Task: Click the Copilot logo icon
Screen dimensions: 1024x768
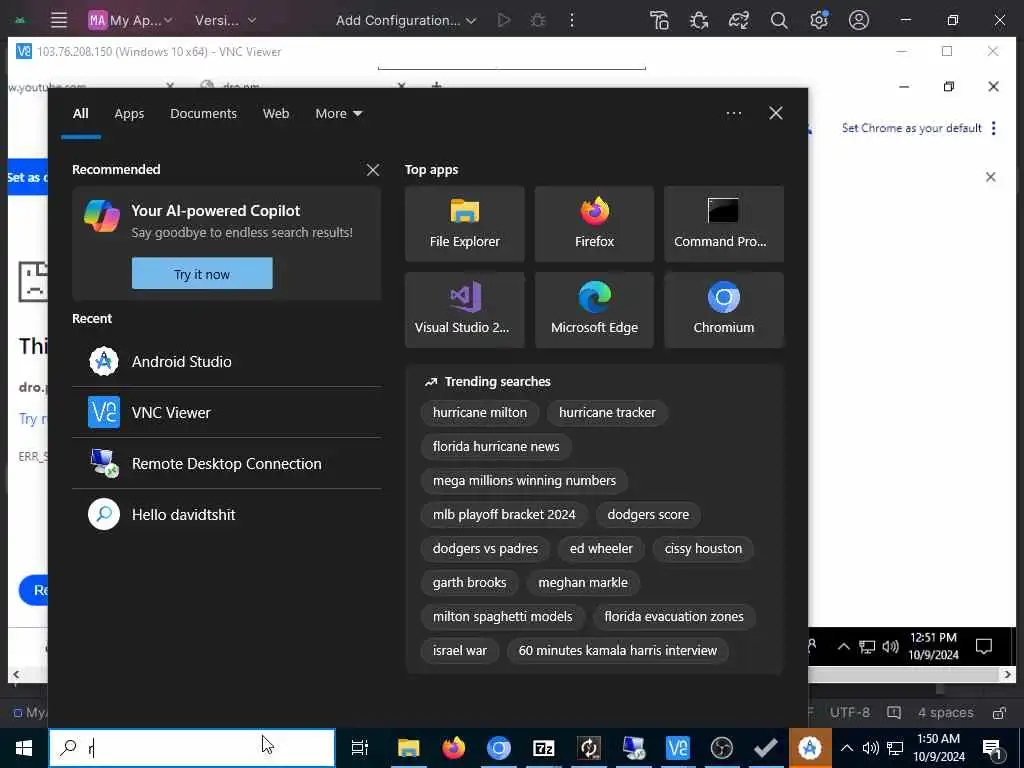Action: (x=101, y=216)
